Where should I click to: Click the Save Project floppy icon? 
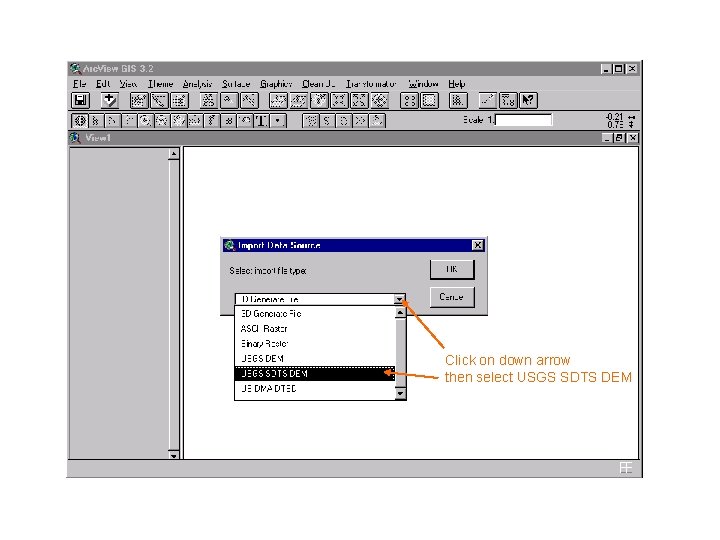(81, 100)
